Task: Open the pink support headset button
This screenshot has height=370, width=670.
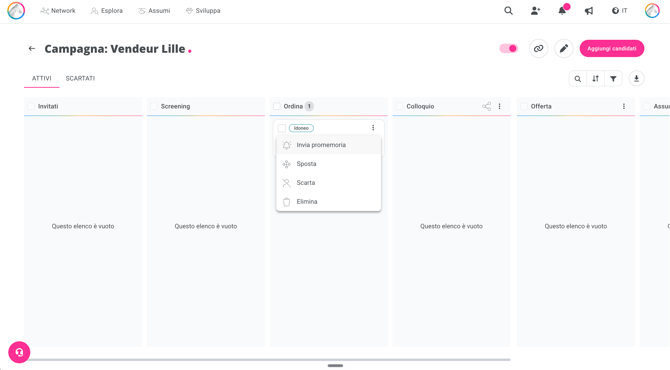Action: [x=19, y=352]
